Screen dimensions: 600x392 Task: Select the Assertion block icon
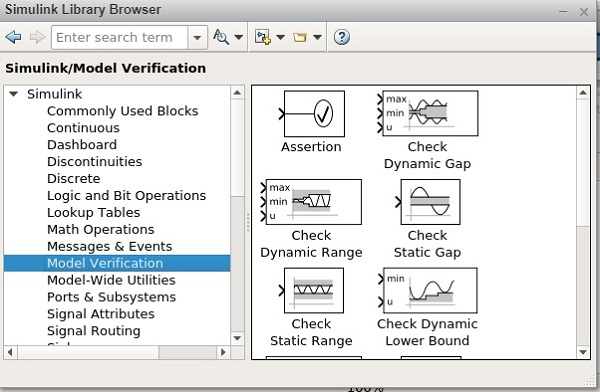coord(314,114)
